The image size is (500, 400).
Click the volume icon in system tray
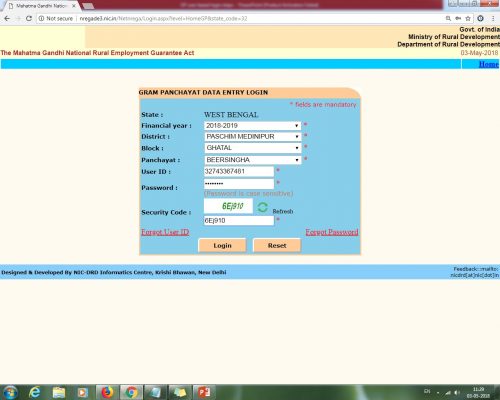(457, 393)
